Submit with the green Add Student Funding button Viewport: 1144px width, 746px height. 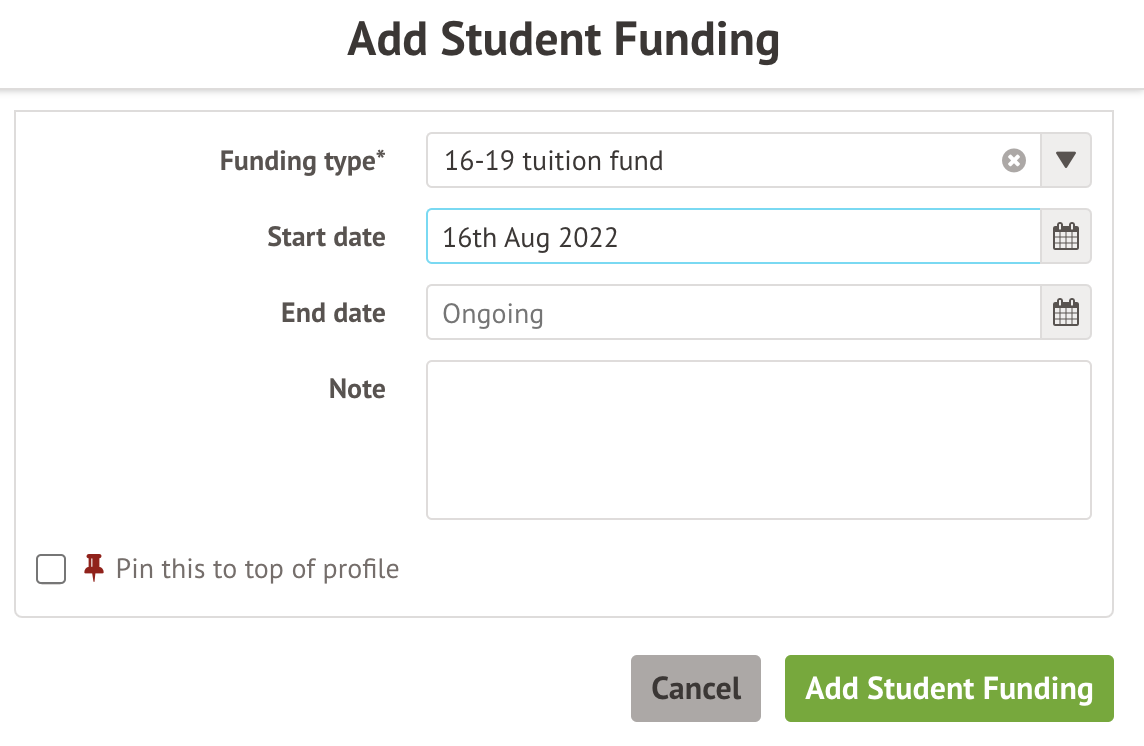[x=949, y=688]
